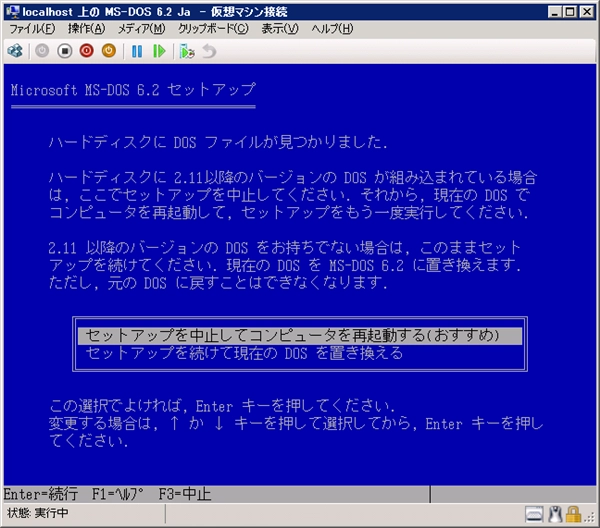This screenshot has width=600, height=528.
Task: Open the メディア(M) menu
Action: 141,29
